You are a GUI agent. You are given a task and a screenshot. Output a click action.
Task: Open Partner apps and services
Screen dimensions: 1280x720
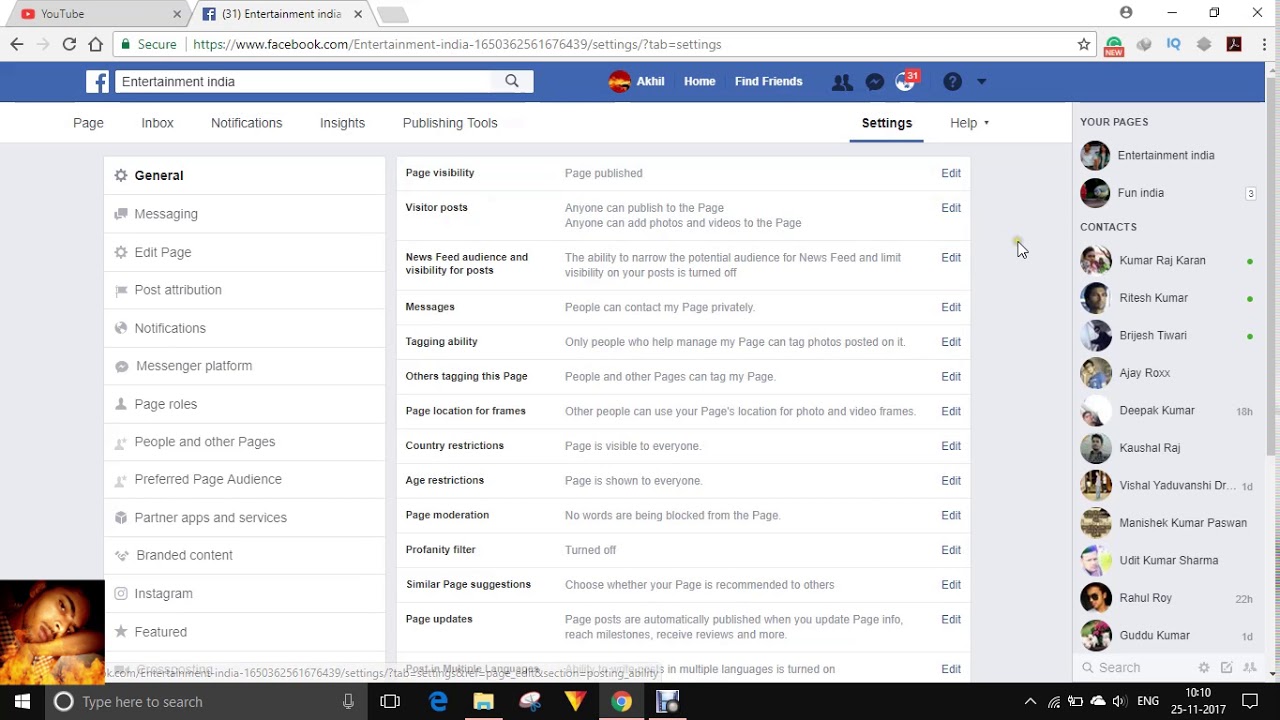click(244, 518)
